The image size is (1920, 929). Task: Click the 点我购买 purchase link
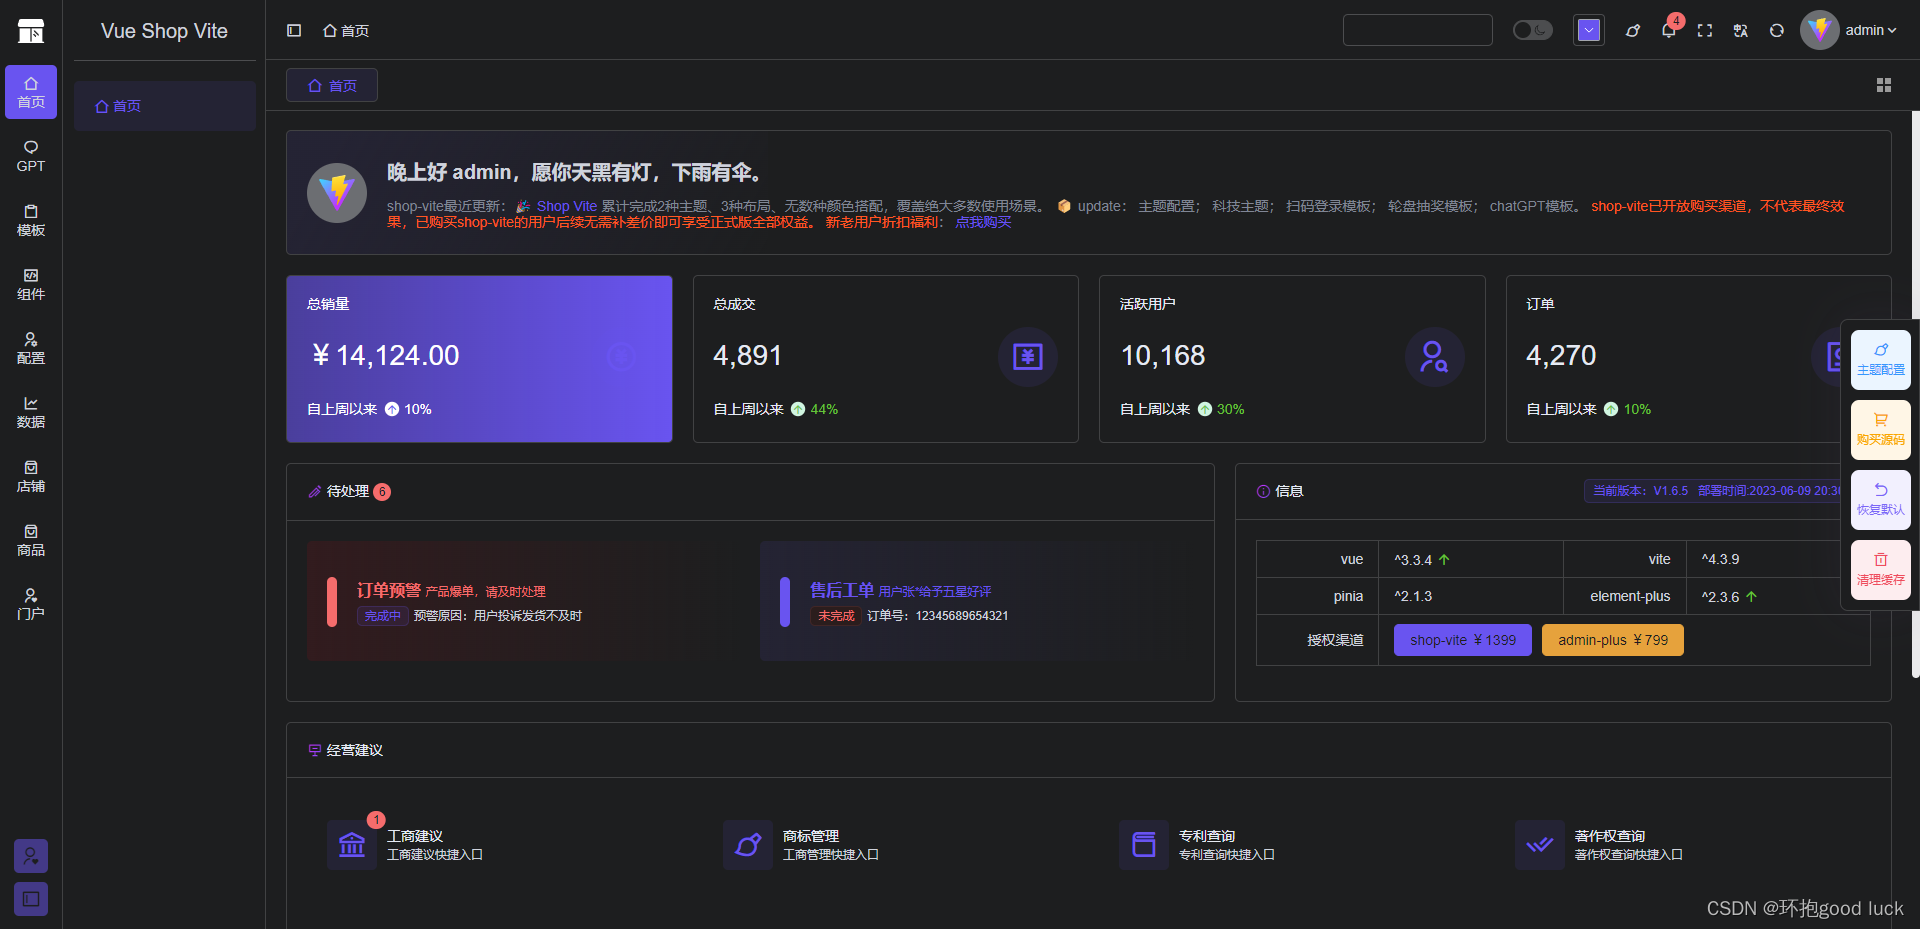983,222
